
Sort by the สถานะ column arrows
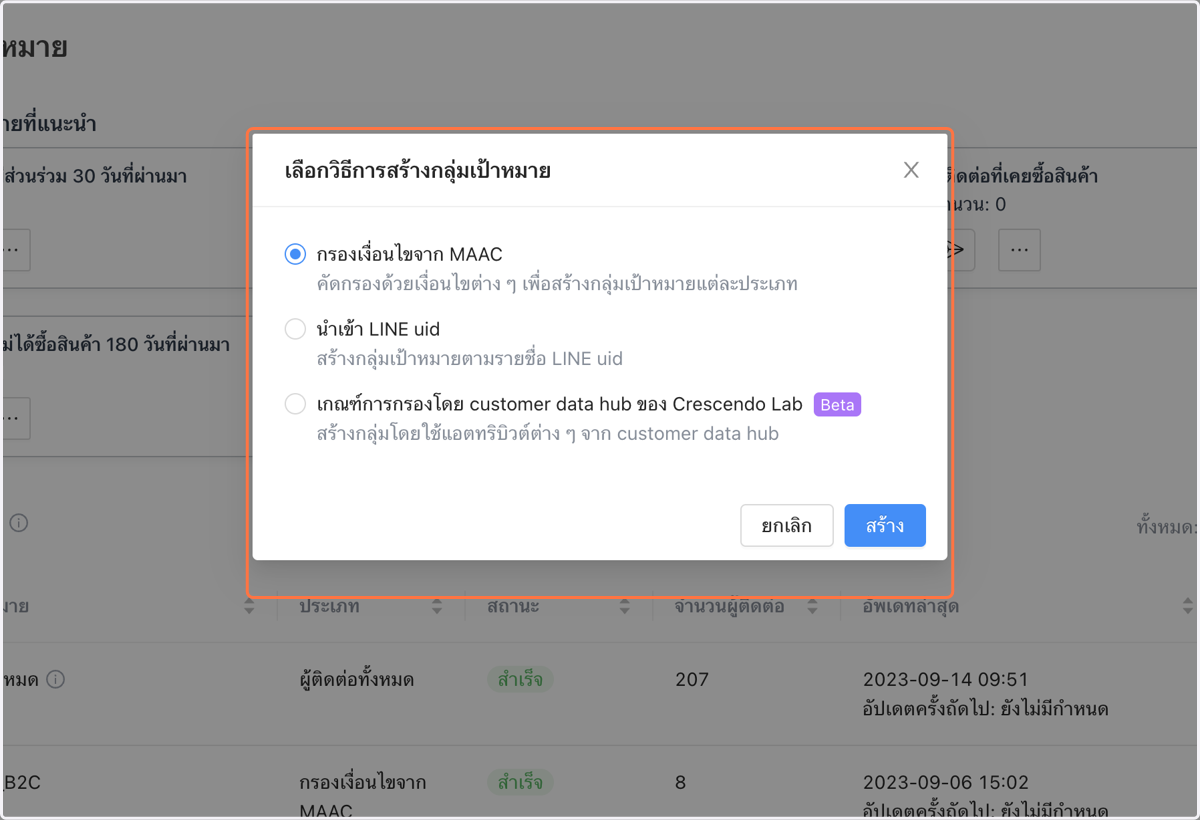624,606
